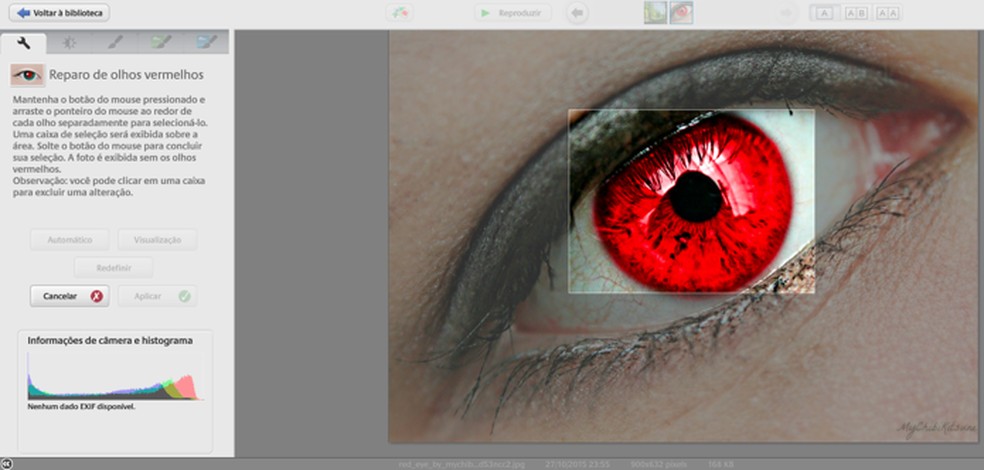Click the red X icon on the Cancelar button

click(96, 296)
